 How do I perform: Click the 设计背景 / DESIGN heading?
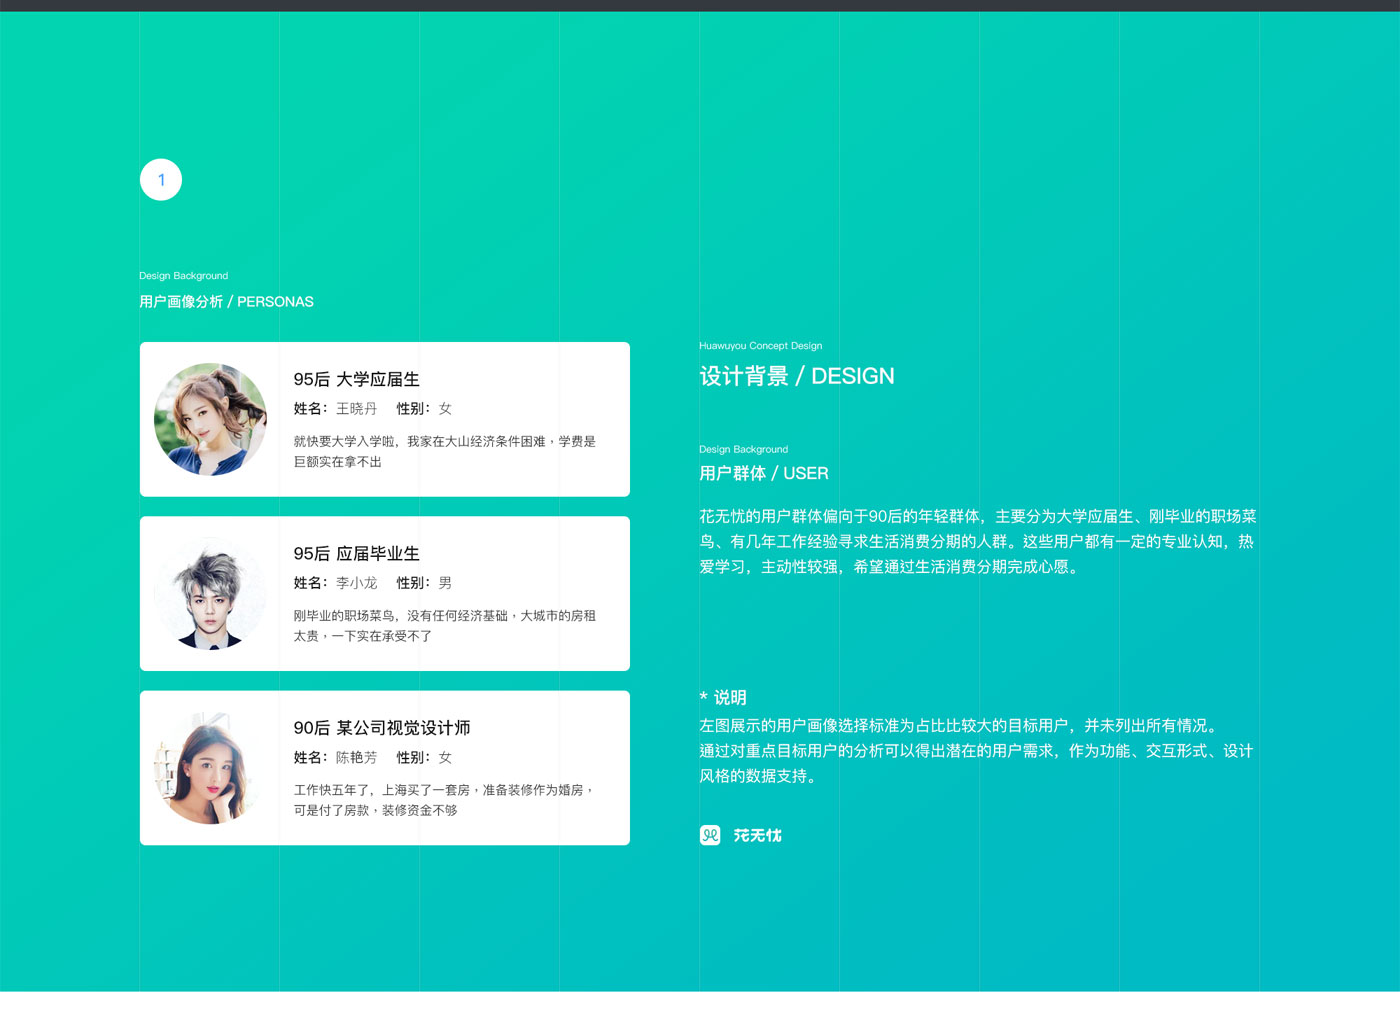[796, 376]
